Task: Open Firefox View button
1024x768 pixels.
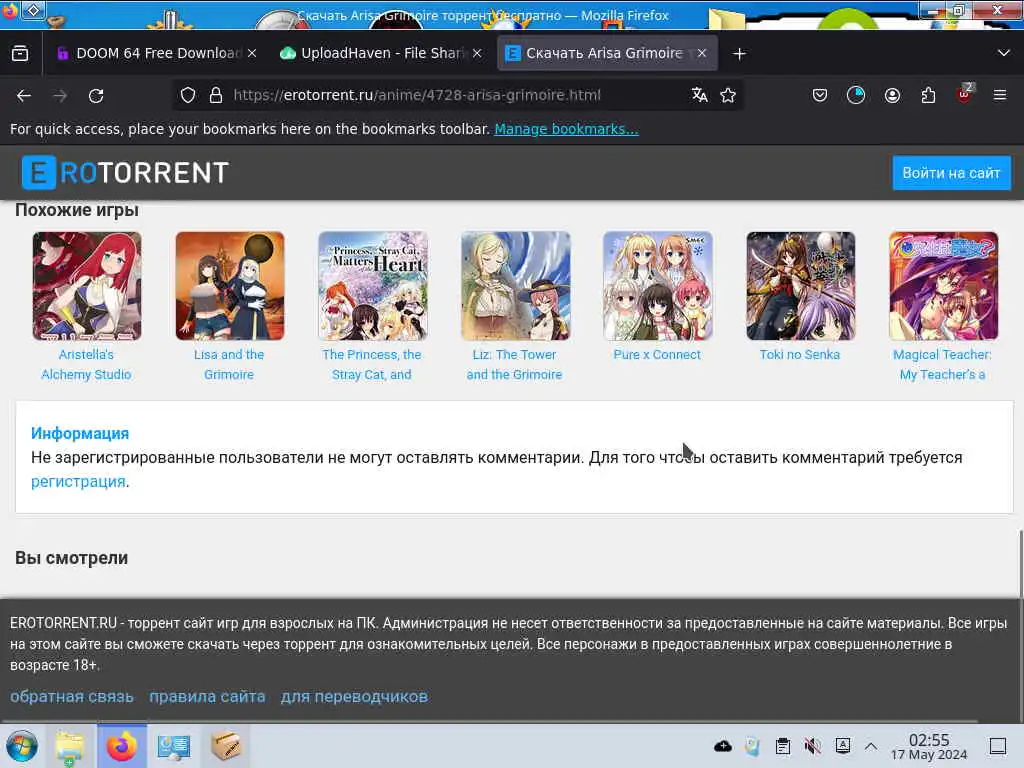Action: coord(20,54)
